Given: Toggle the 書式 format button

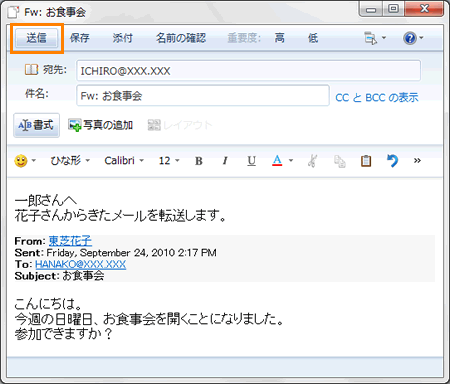Looking at the screenshot, I should [x=36, y=125].
